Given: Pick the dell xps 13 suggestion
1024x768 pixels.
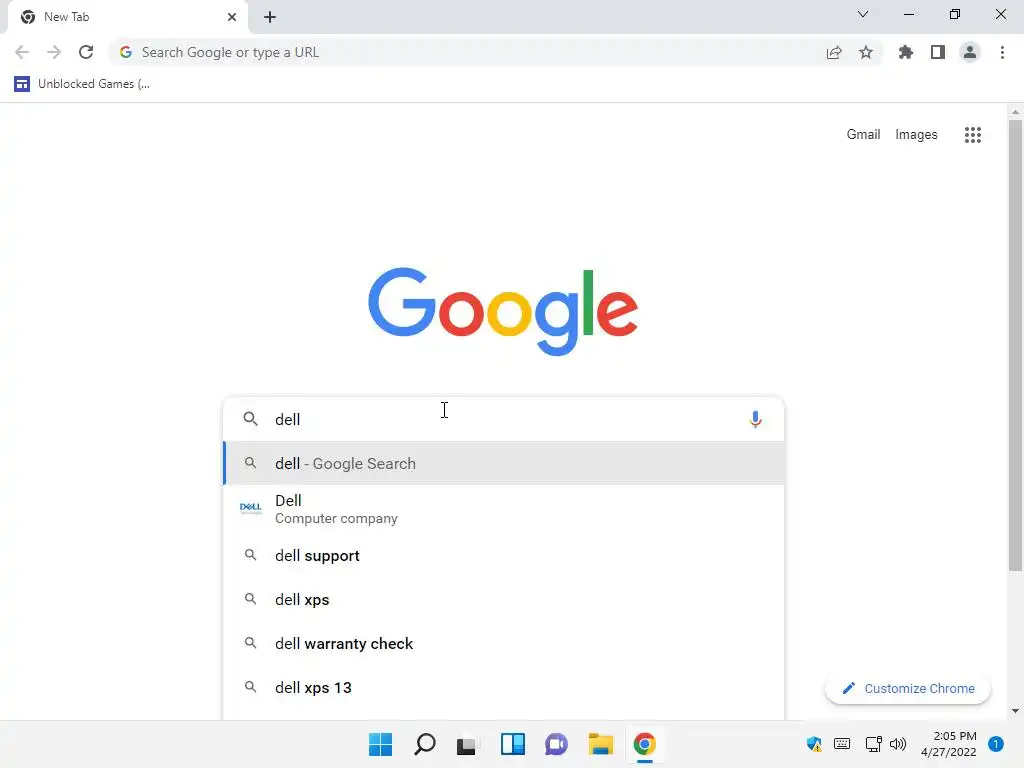Looking at the screenshot, I should tap(503, 688).
